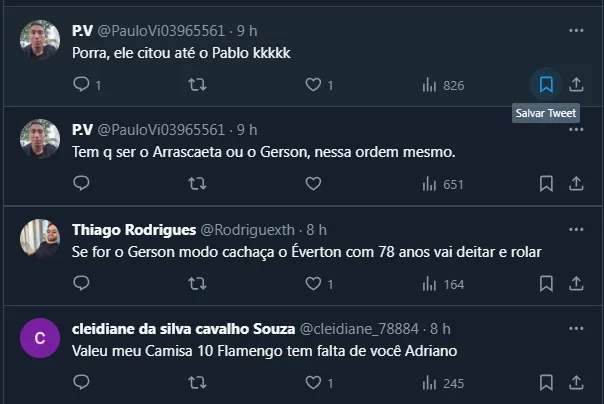This screenshot has width=604, height=404.
Task: Reply to cleidiane's tweet about Adriano
Action: pyautogui.click(x=82, y=383)
